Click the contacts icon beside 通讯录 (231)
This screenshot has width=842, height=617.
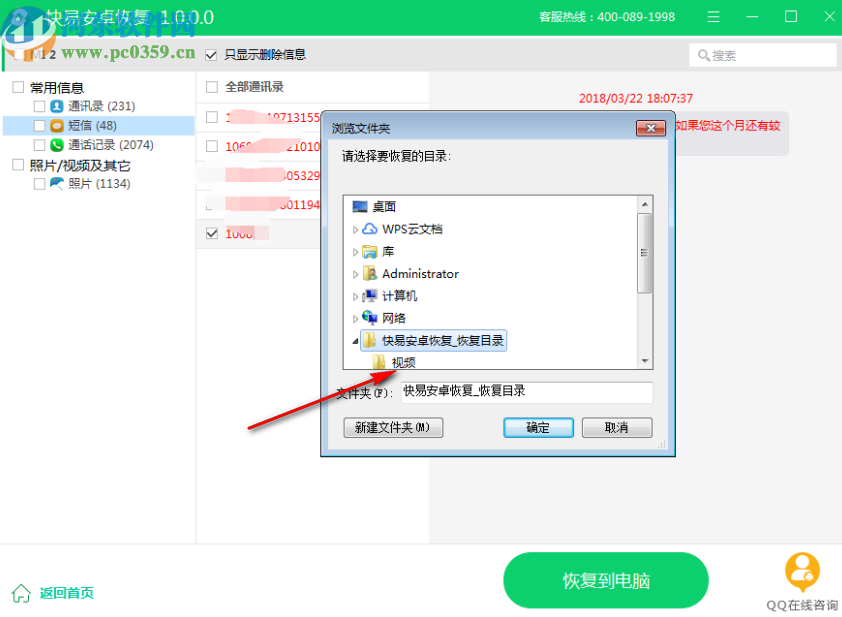tap(56, 106)
